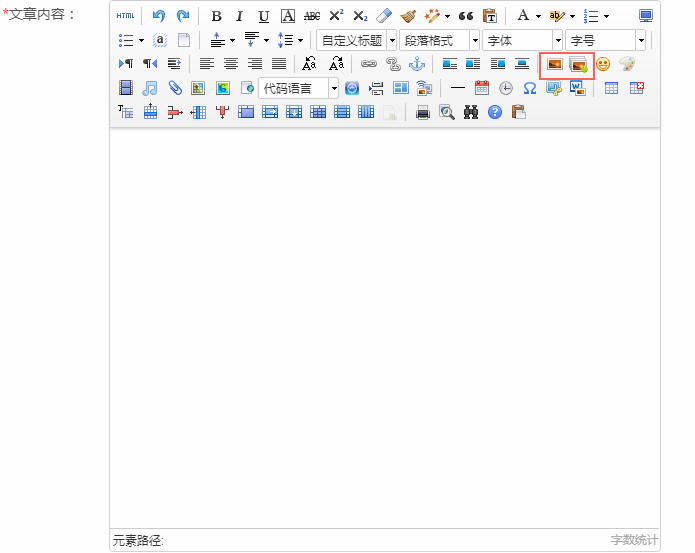Click the eraser remove-format icon
The image size is (695, 553).
pos(384,16)
